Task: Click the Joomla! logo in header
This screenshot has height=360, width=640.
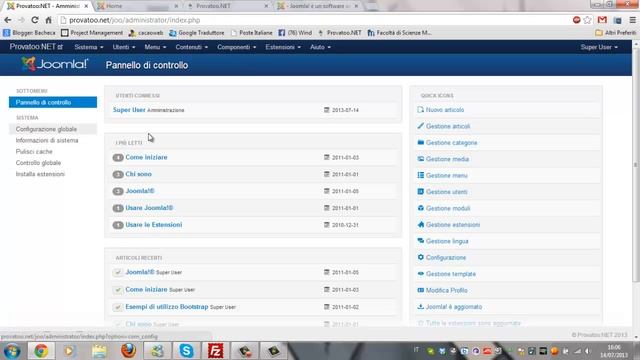Action: tap(54, 64)
